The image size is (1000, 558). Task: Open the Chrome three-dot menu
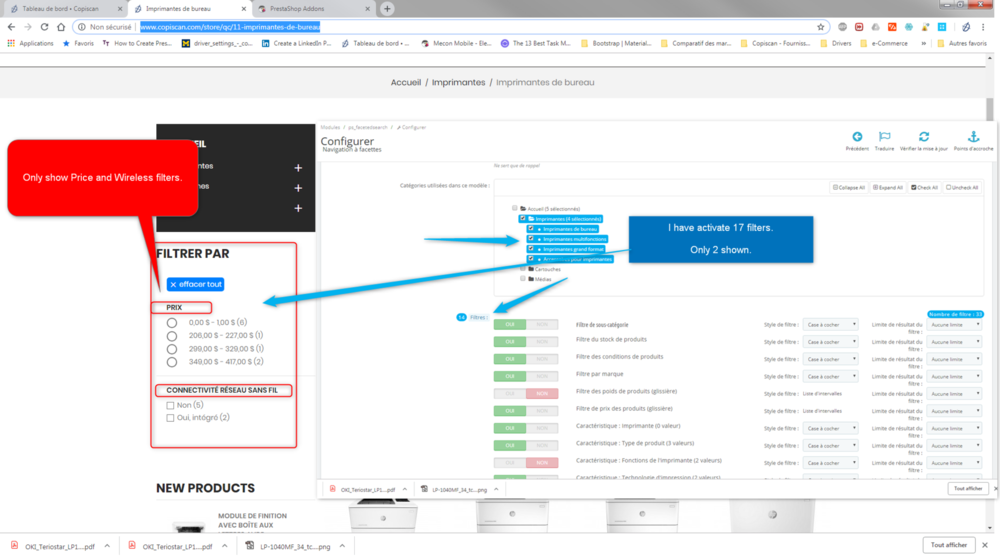coord(983,27)
